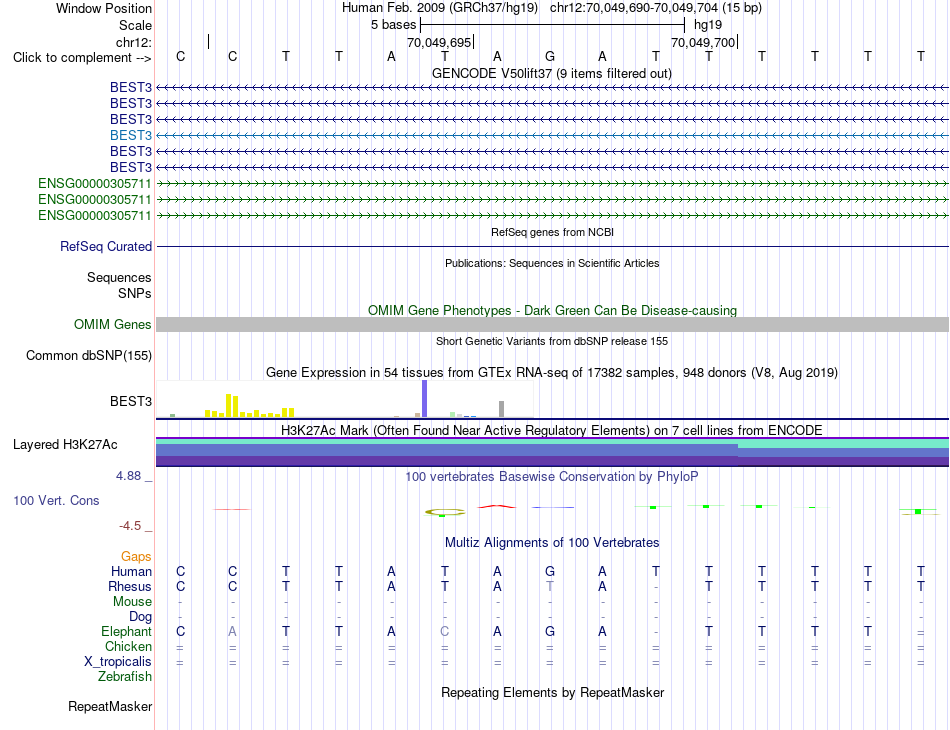The height and width of the screenshot is (730, 950).
Task: Open the RepeatMasker track label
Action: pyautogui.click(x=110, y=706)
